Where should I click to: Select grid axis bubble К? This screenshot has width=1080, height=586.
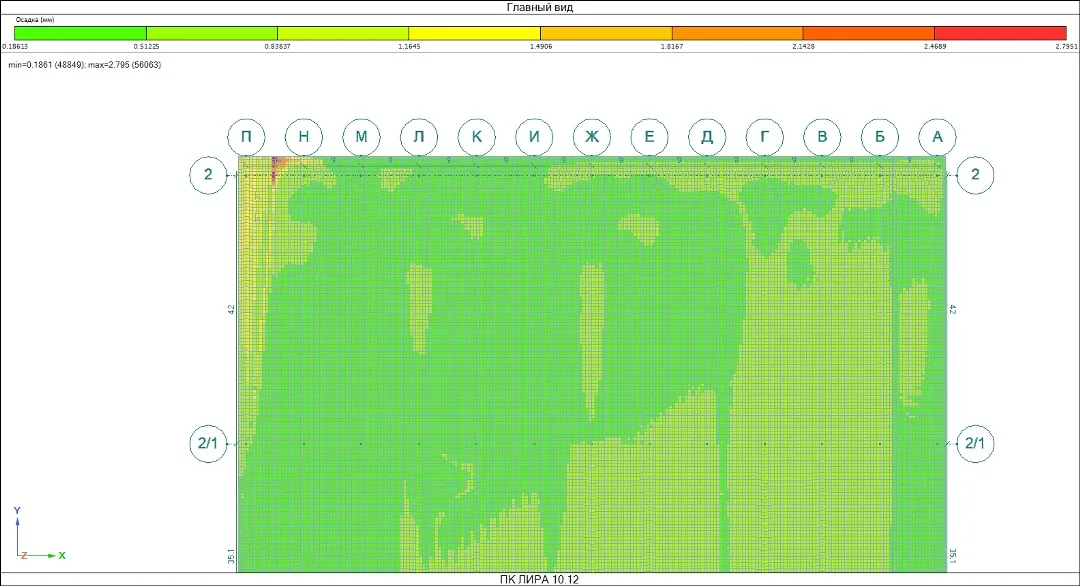[477, 136]
